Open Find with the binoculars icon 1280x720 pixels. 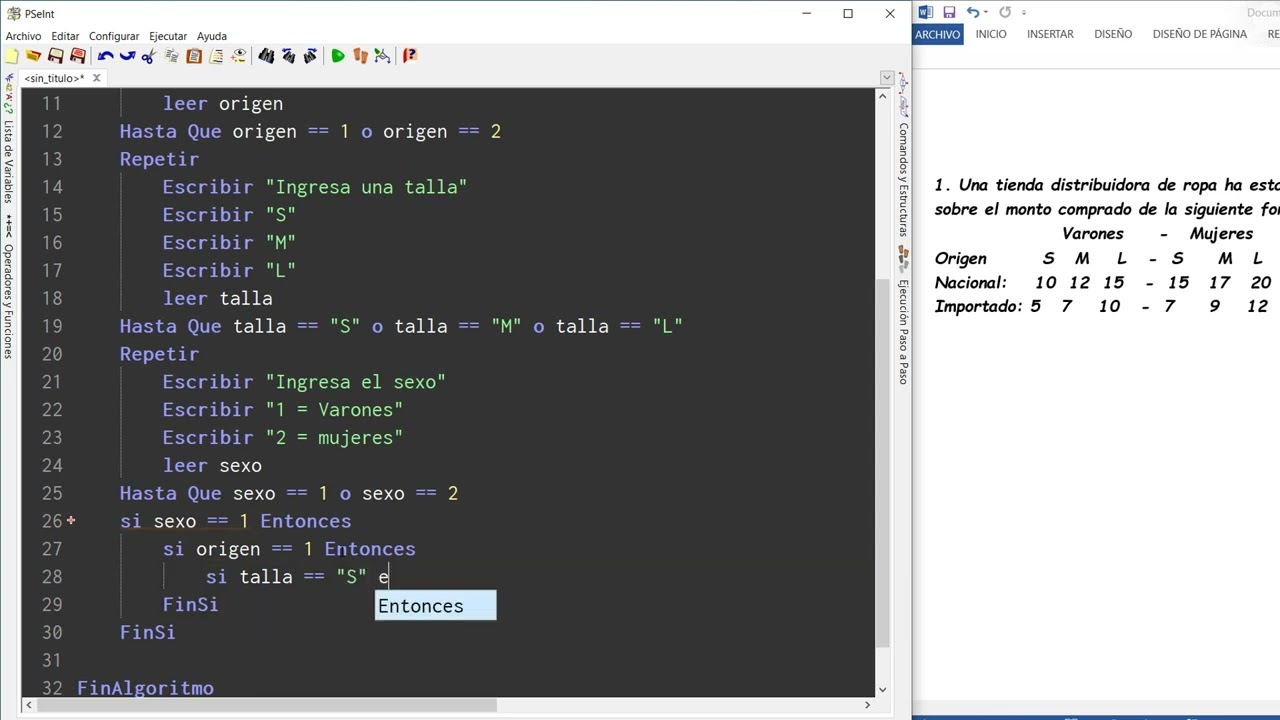tap(266, 56)
